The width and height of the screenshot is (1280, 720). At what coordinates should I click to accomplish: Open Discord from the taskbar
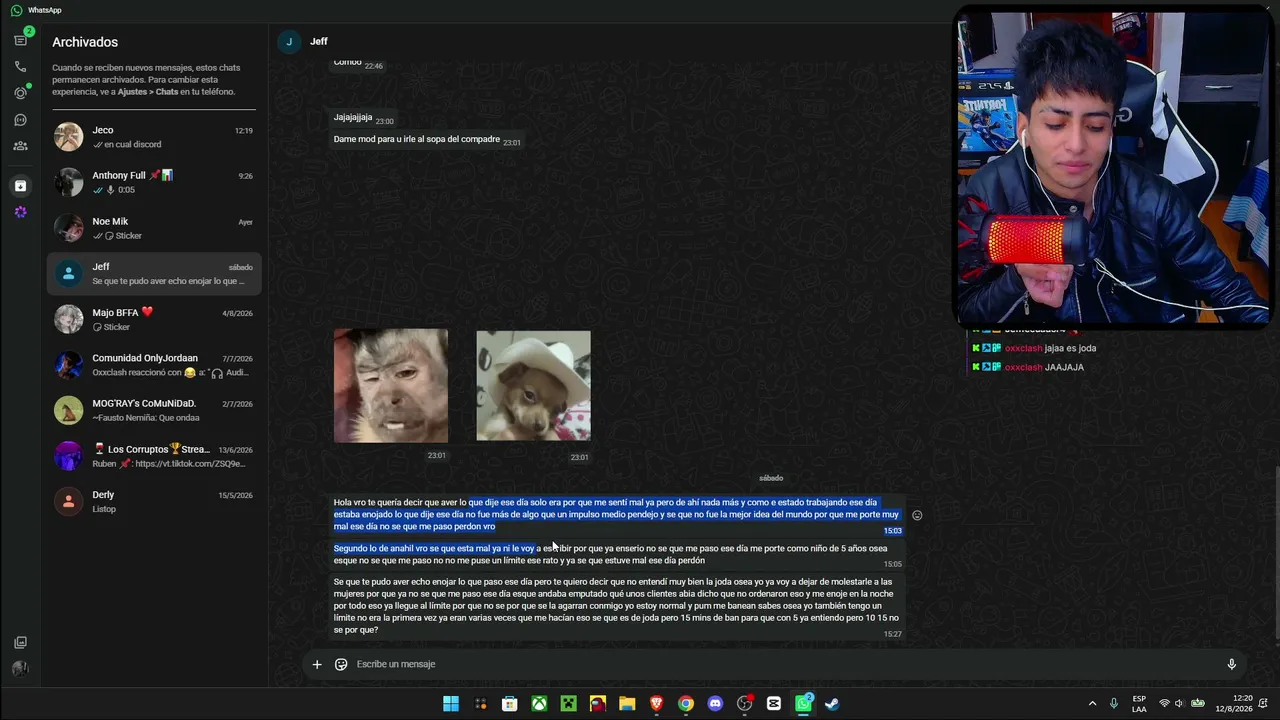point(715,704)
